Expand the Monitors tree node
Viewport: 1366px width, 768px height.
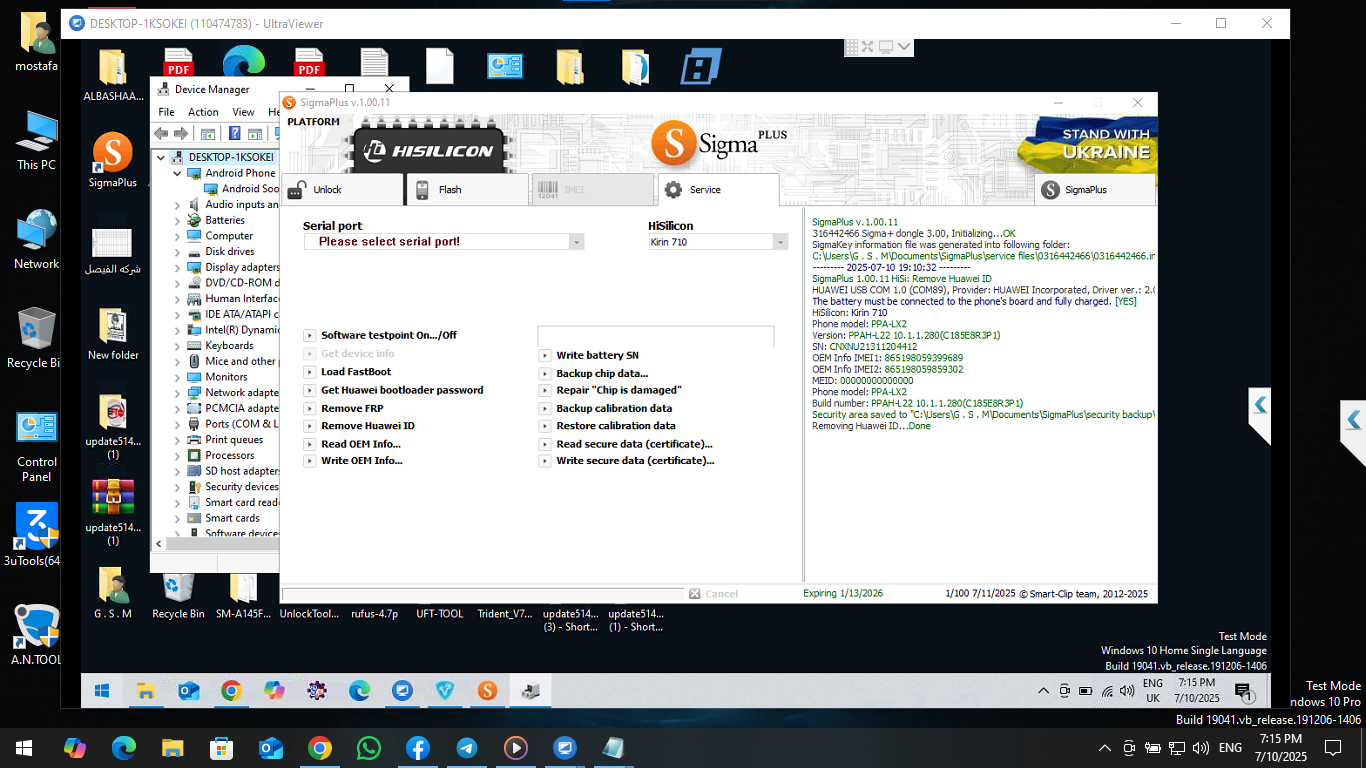pos(178,377)
